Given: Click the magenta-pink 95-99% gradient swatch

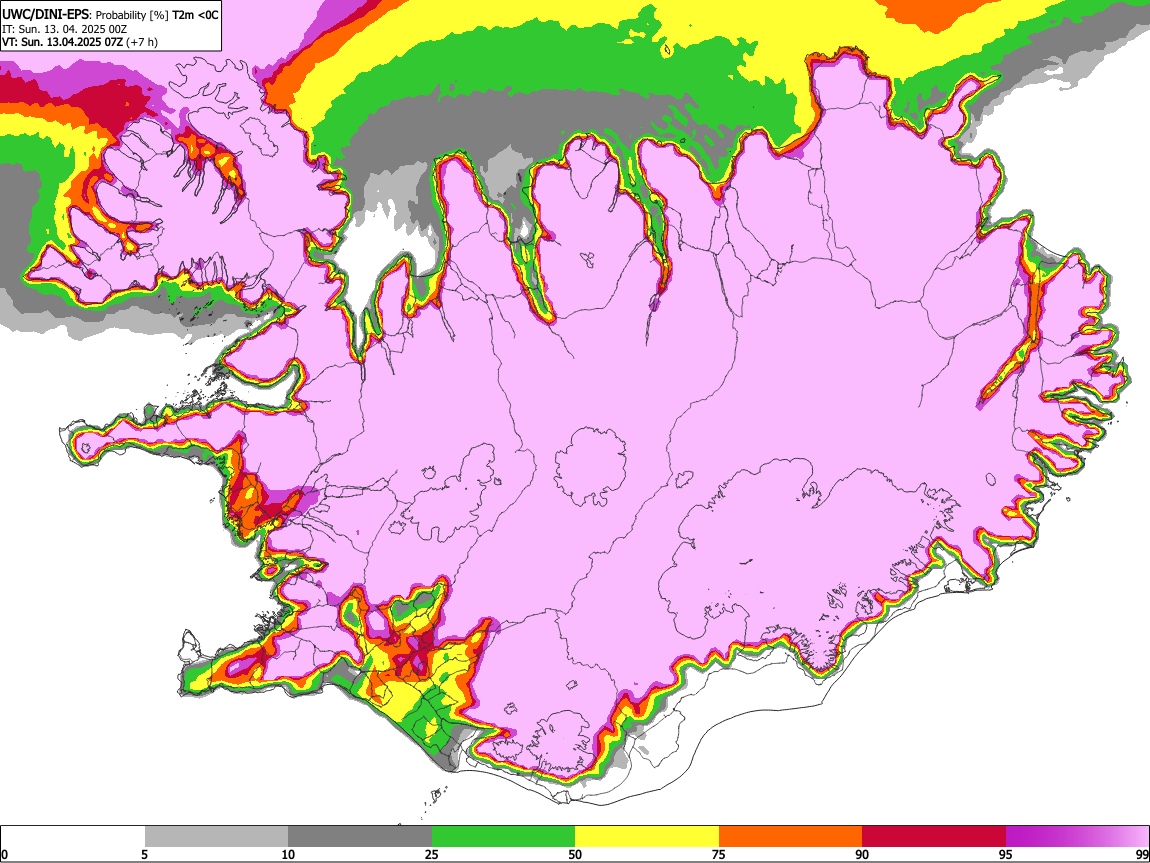Looking at the screenshot, I should click(1077, 836).
